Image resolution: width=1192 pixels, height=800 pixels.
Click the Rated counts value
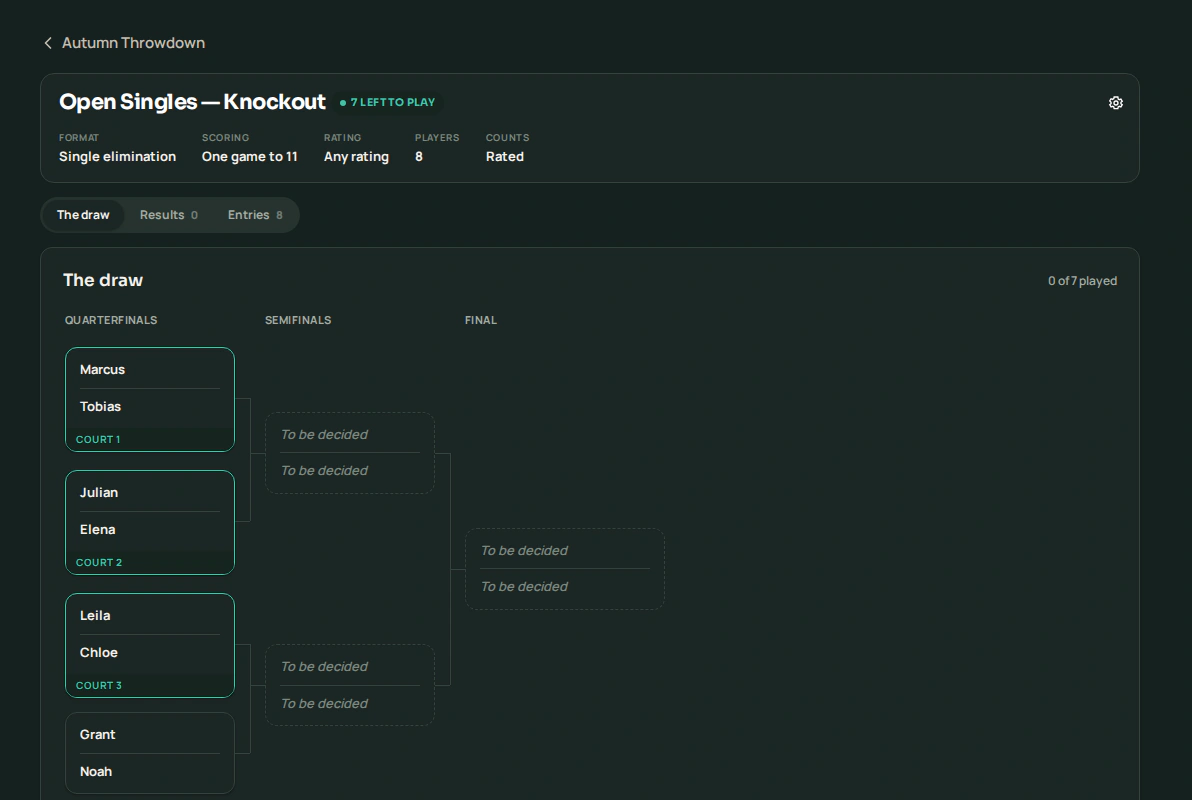[x=505, y=157]
